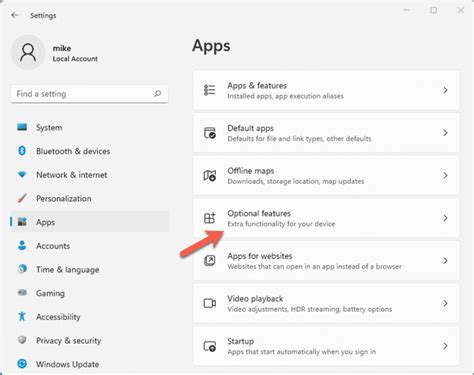The height and width of the screenshot is (375, 474).
Task: Click the back arrow icon
Action: [15, 15]
